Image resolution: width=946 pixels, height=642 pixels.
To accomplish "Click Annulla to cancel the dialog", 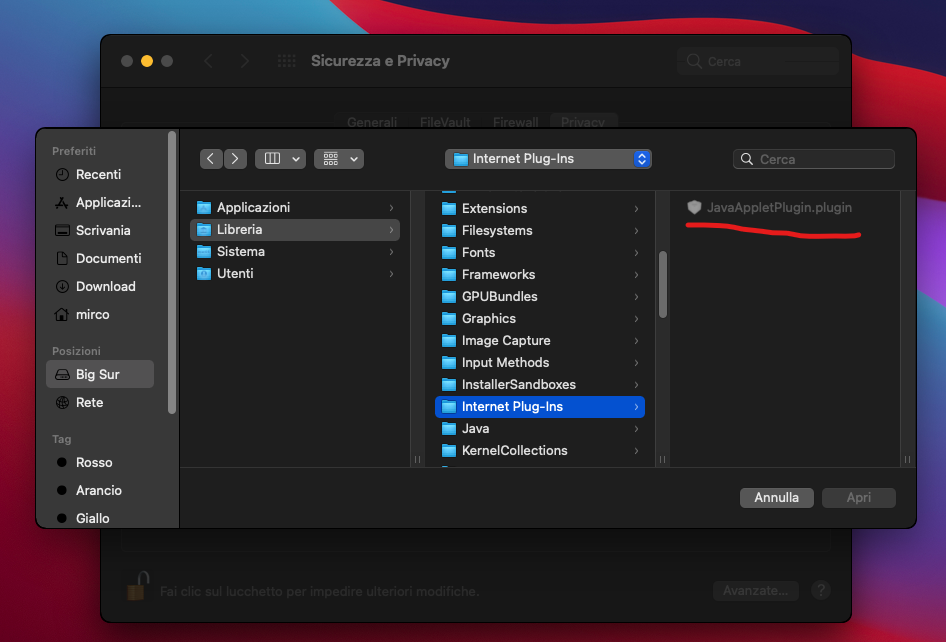I will point(776,498).
